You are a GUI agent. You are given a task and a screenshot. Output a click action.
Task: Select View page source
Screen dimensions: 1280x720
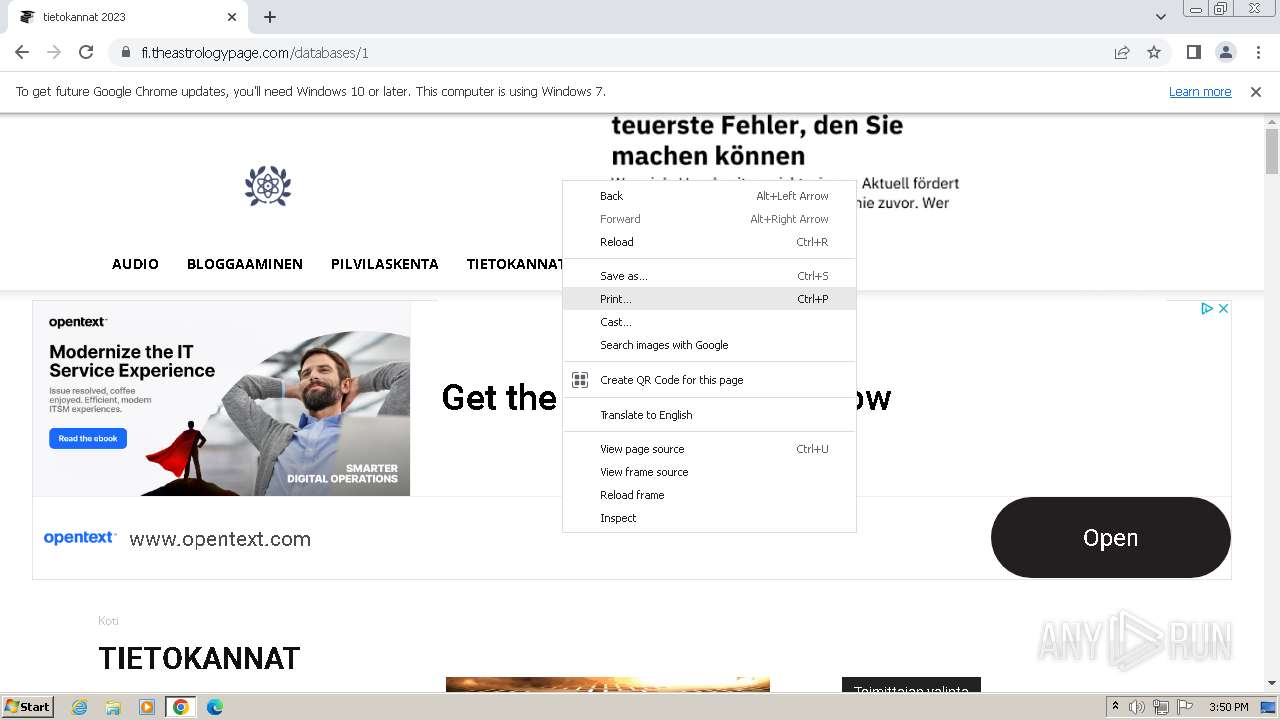(x=709, y=449)
